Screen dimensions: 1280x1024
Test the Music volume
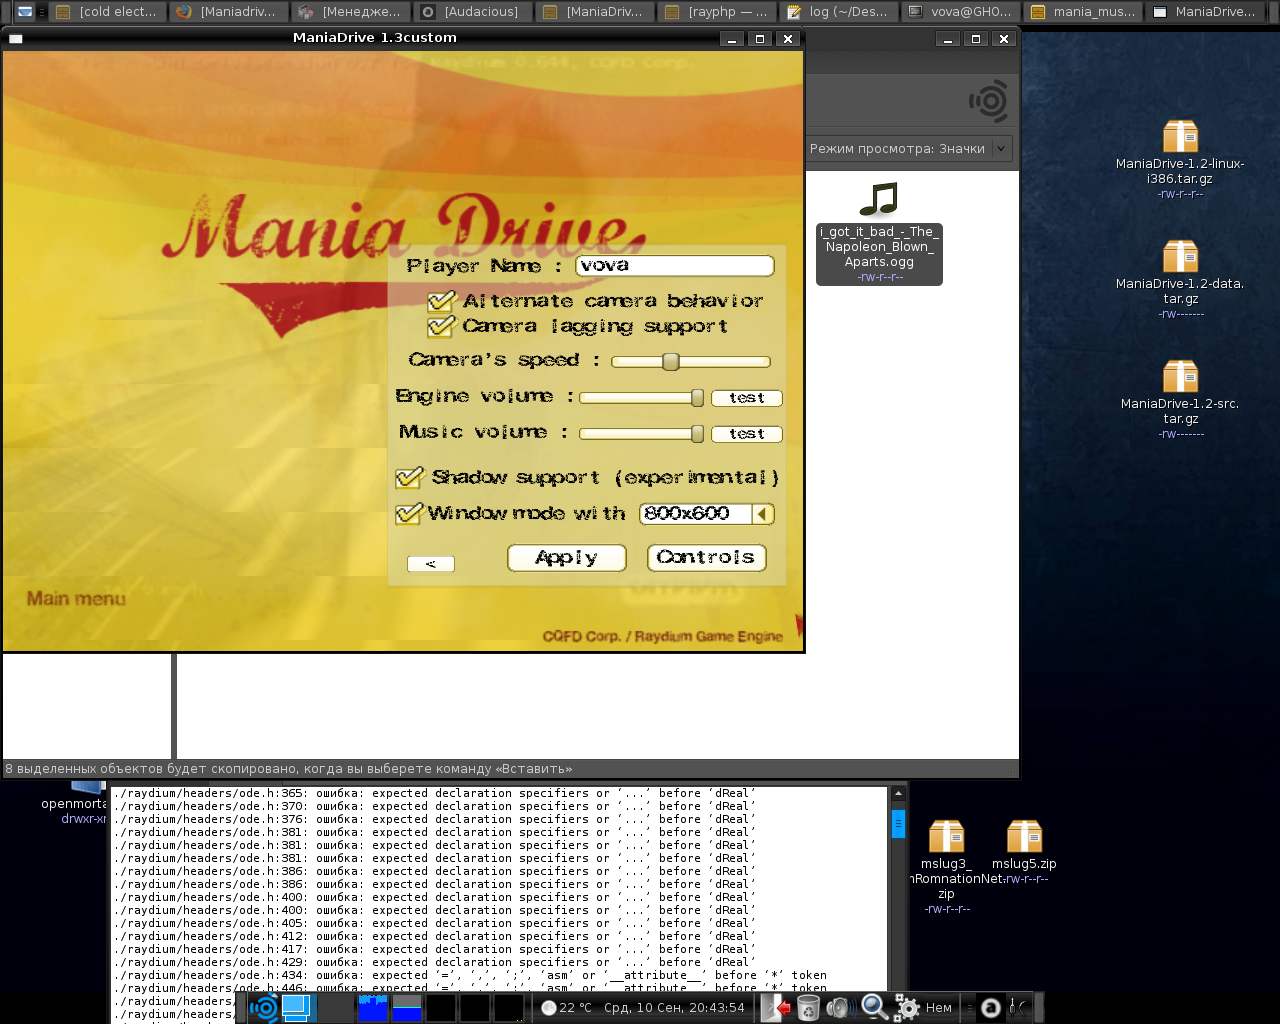click(x=747, y=434)
